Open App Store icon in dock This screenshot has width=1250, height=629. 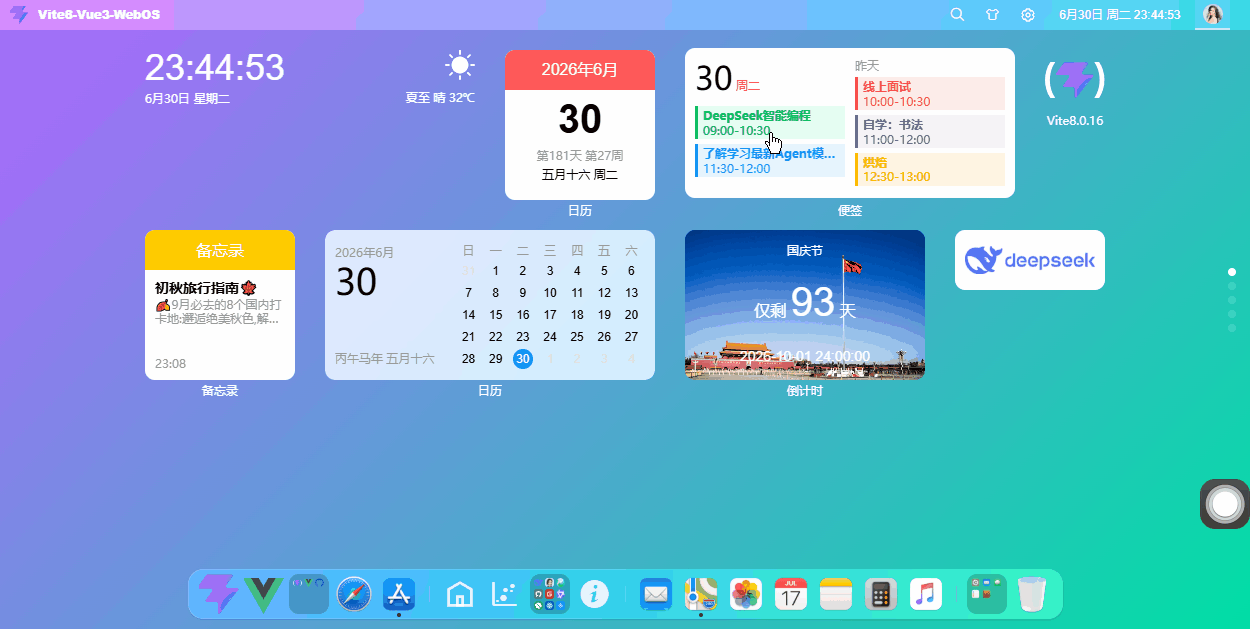pyautogui.click(x=399, y=594)
